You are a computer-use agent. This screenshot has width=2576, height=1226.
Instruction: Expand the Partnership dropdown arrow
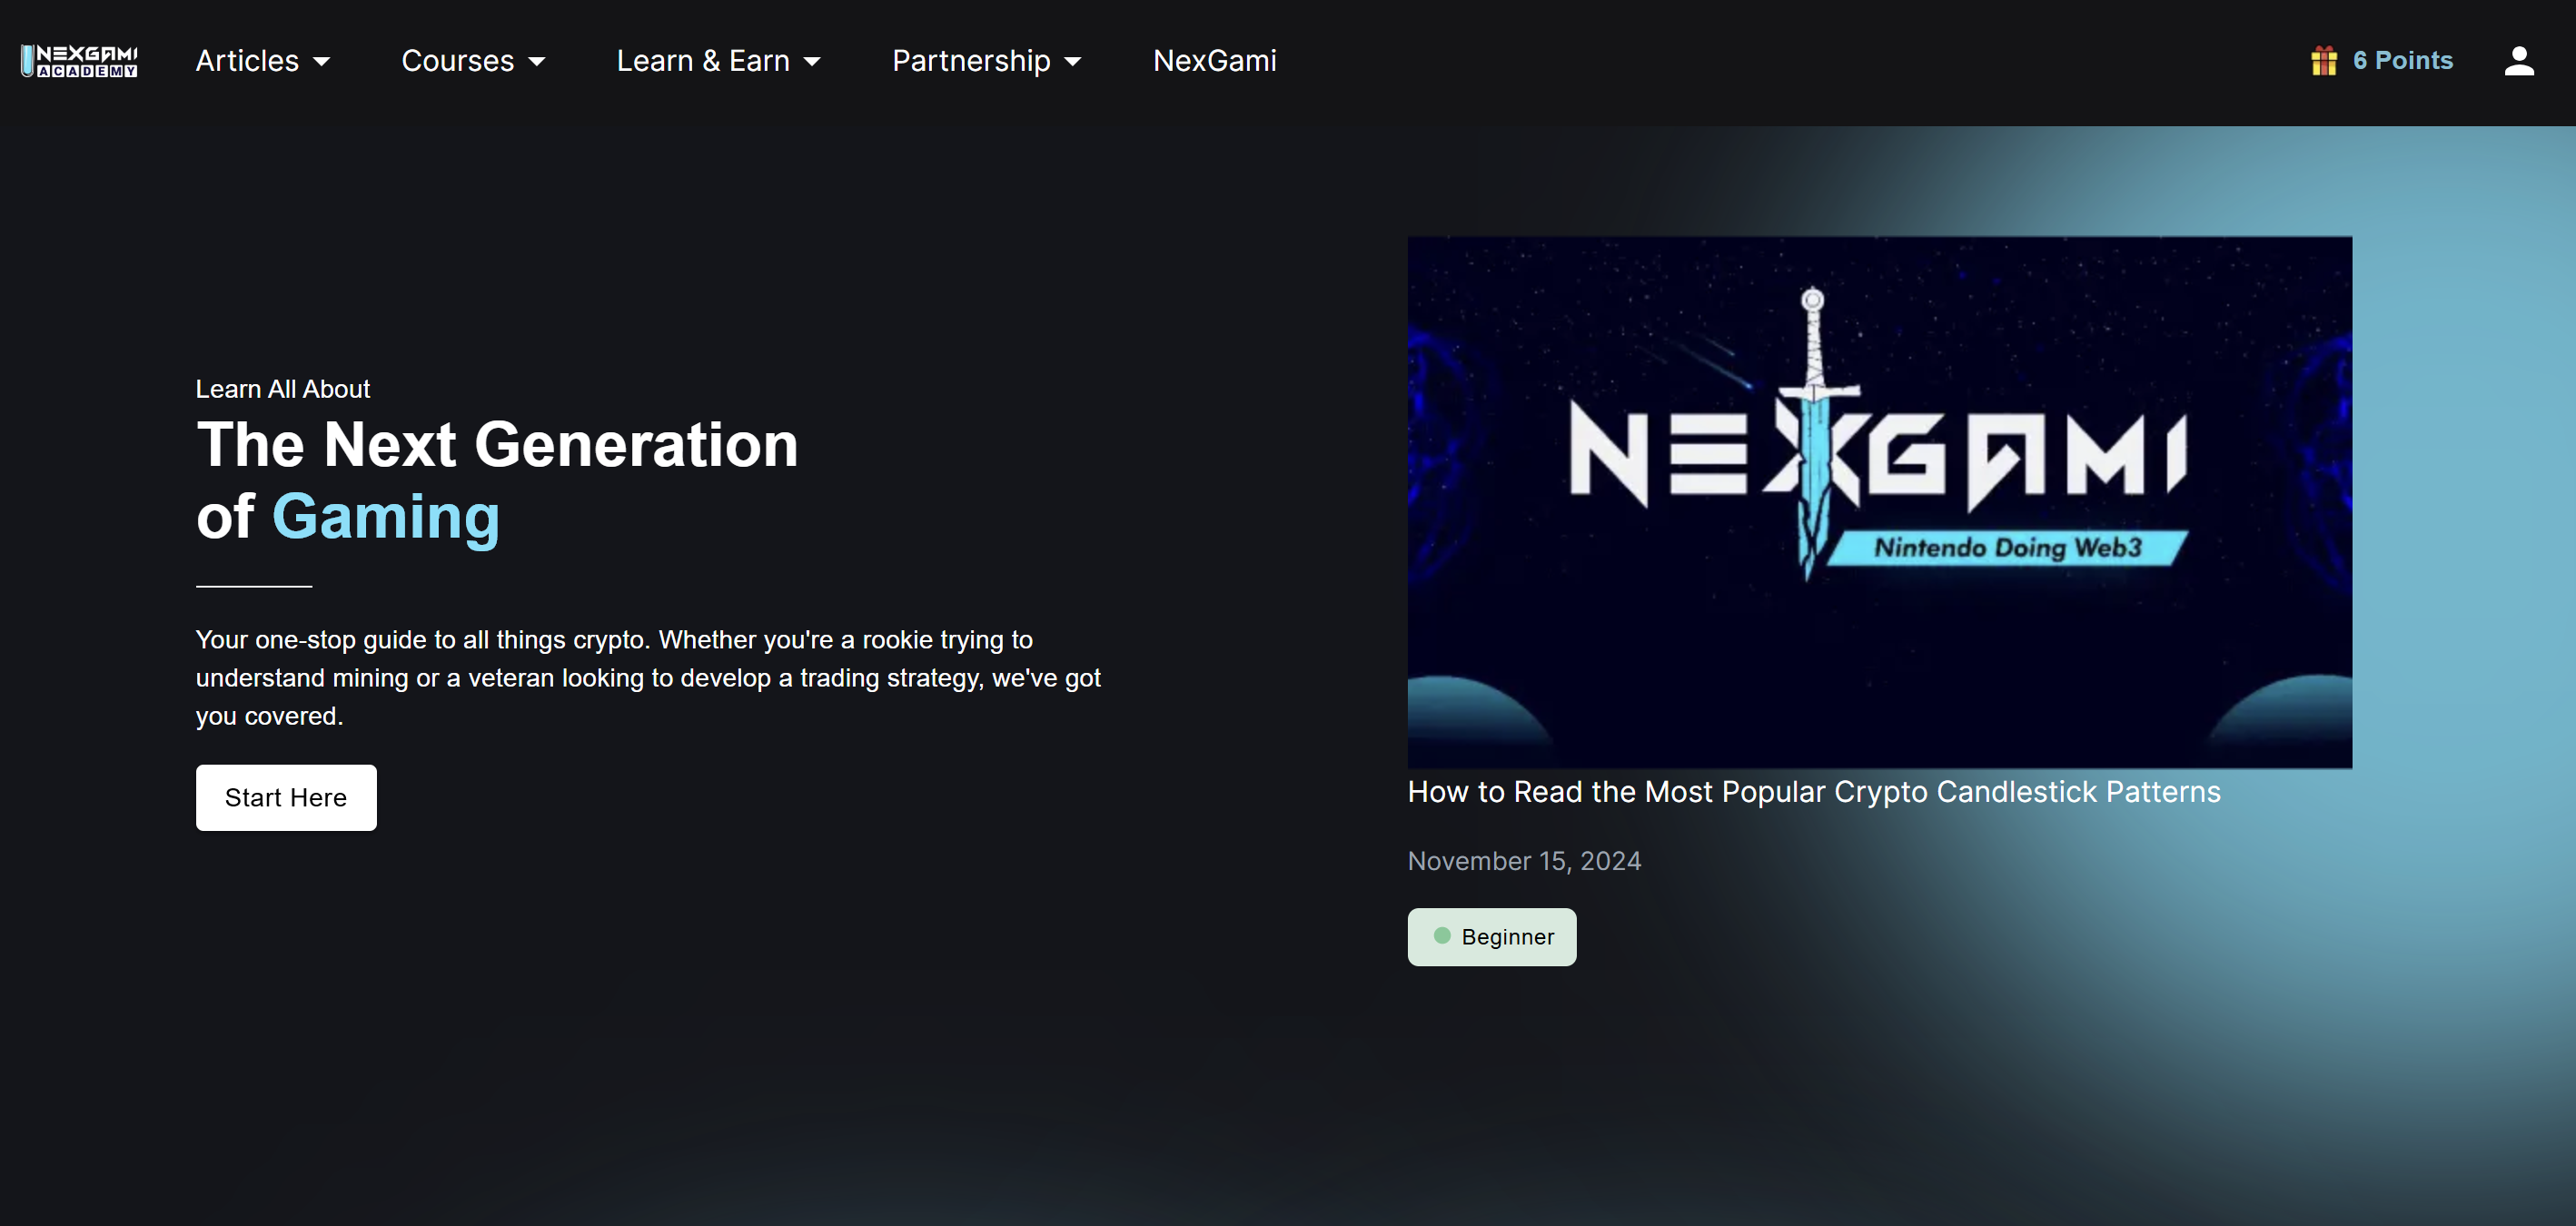(x=1073, y=62)
